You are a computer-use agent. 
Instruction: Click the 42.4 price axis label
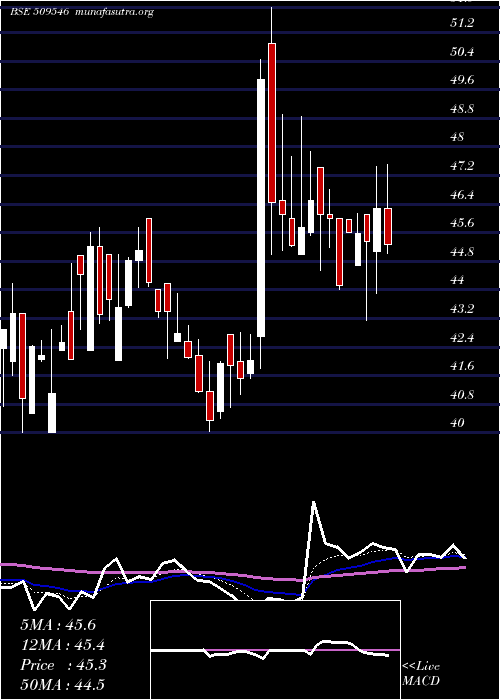[462, 338]
